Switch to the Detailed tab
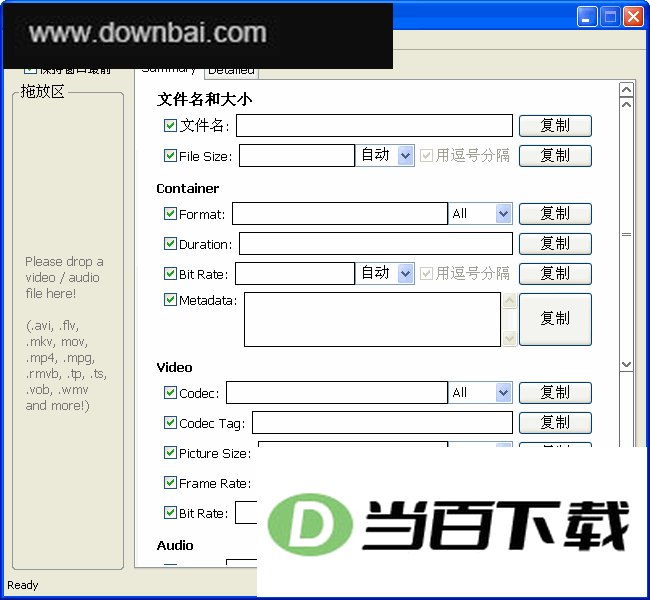The image size is (650, 600). pyautogui.click(x=231, y=73)
